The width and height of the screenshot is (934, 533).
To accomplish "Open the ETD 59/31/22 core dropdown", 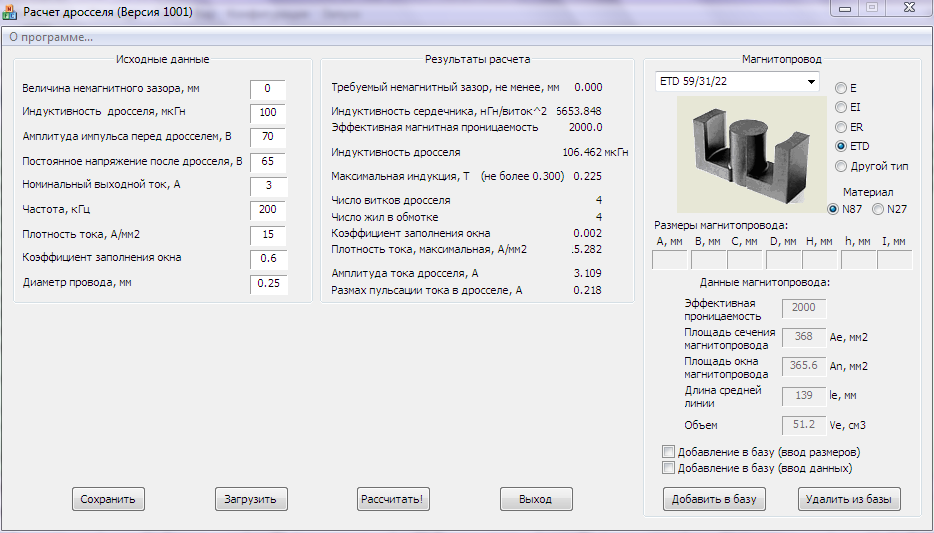I will click(737, 82).
